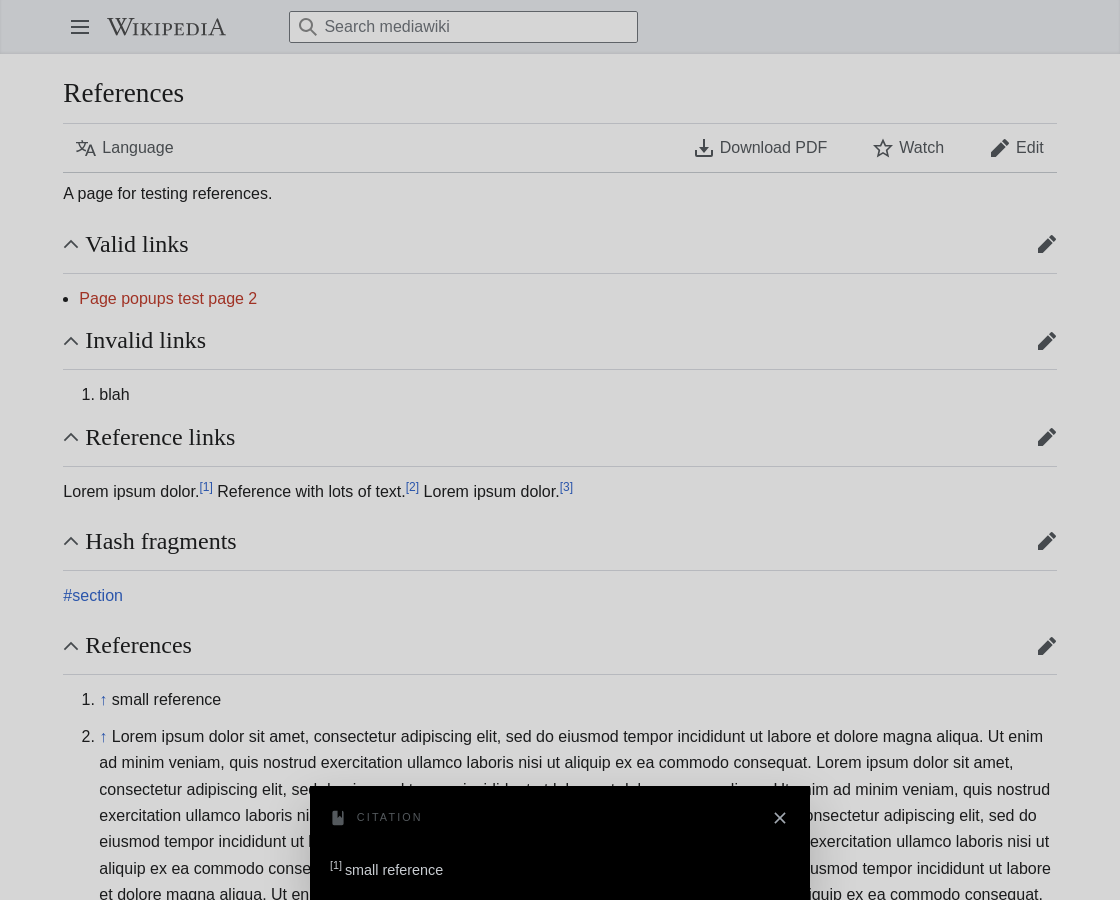This screenshot has width=1120, height=900.
Task: Edit the Hash fragments section
Action: (1046, 541)
